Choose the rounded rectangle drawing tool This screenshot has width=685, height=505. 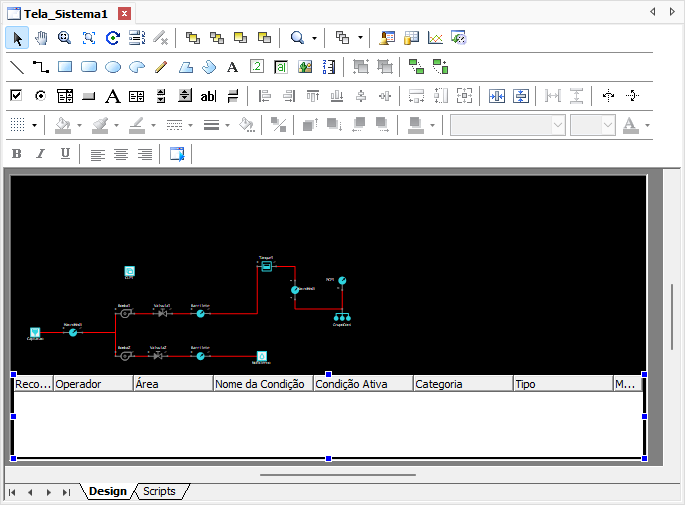pyautogui.click(x=89, y=67)
